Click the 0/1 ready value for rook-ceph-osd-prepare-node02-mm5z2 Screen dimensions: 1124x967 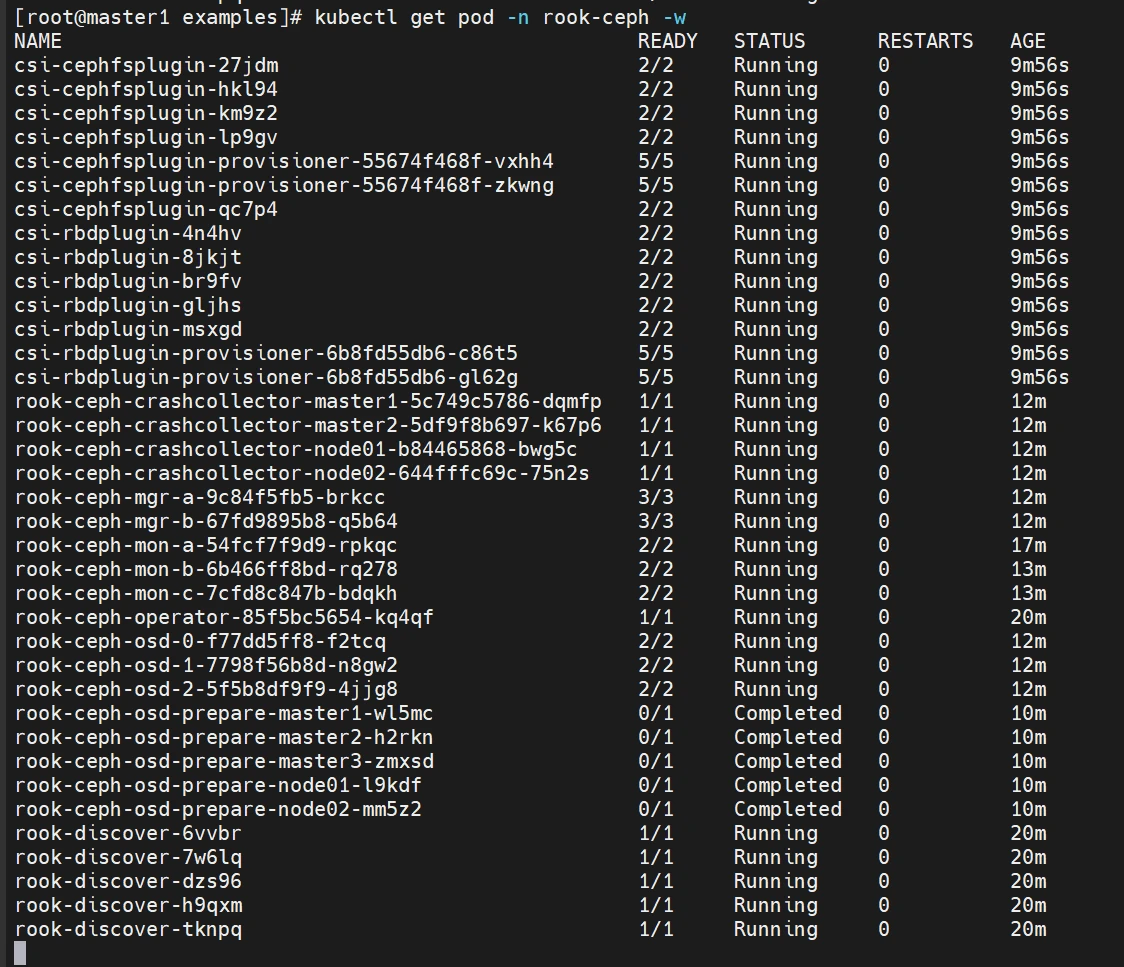point(655,810)
